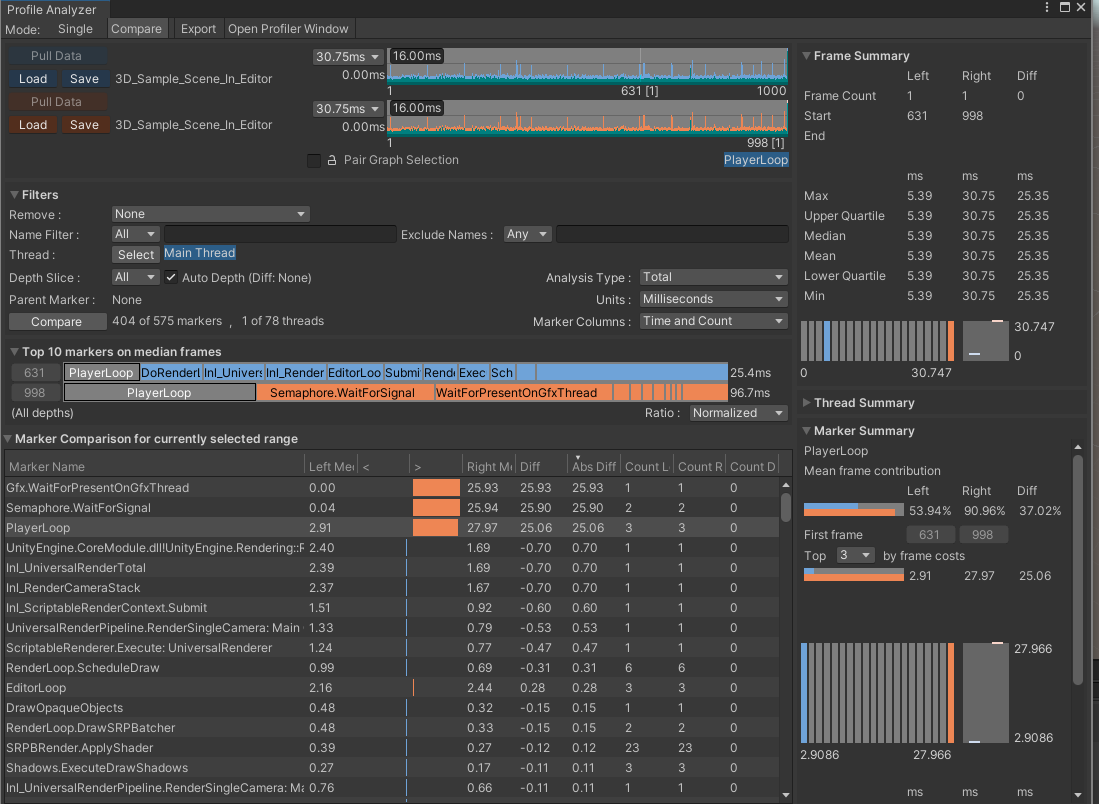1099x804 pixels.
Task: Open Profiler Window from toolbar
Action: tap(288, 29)
